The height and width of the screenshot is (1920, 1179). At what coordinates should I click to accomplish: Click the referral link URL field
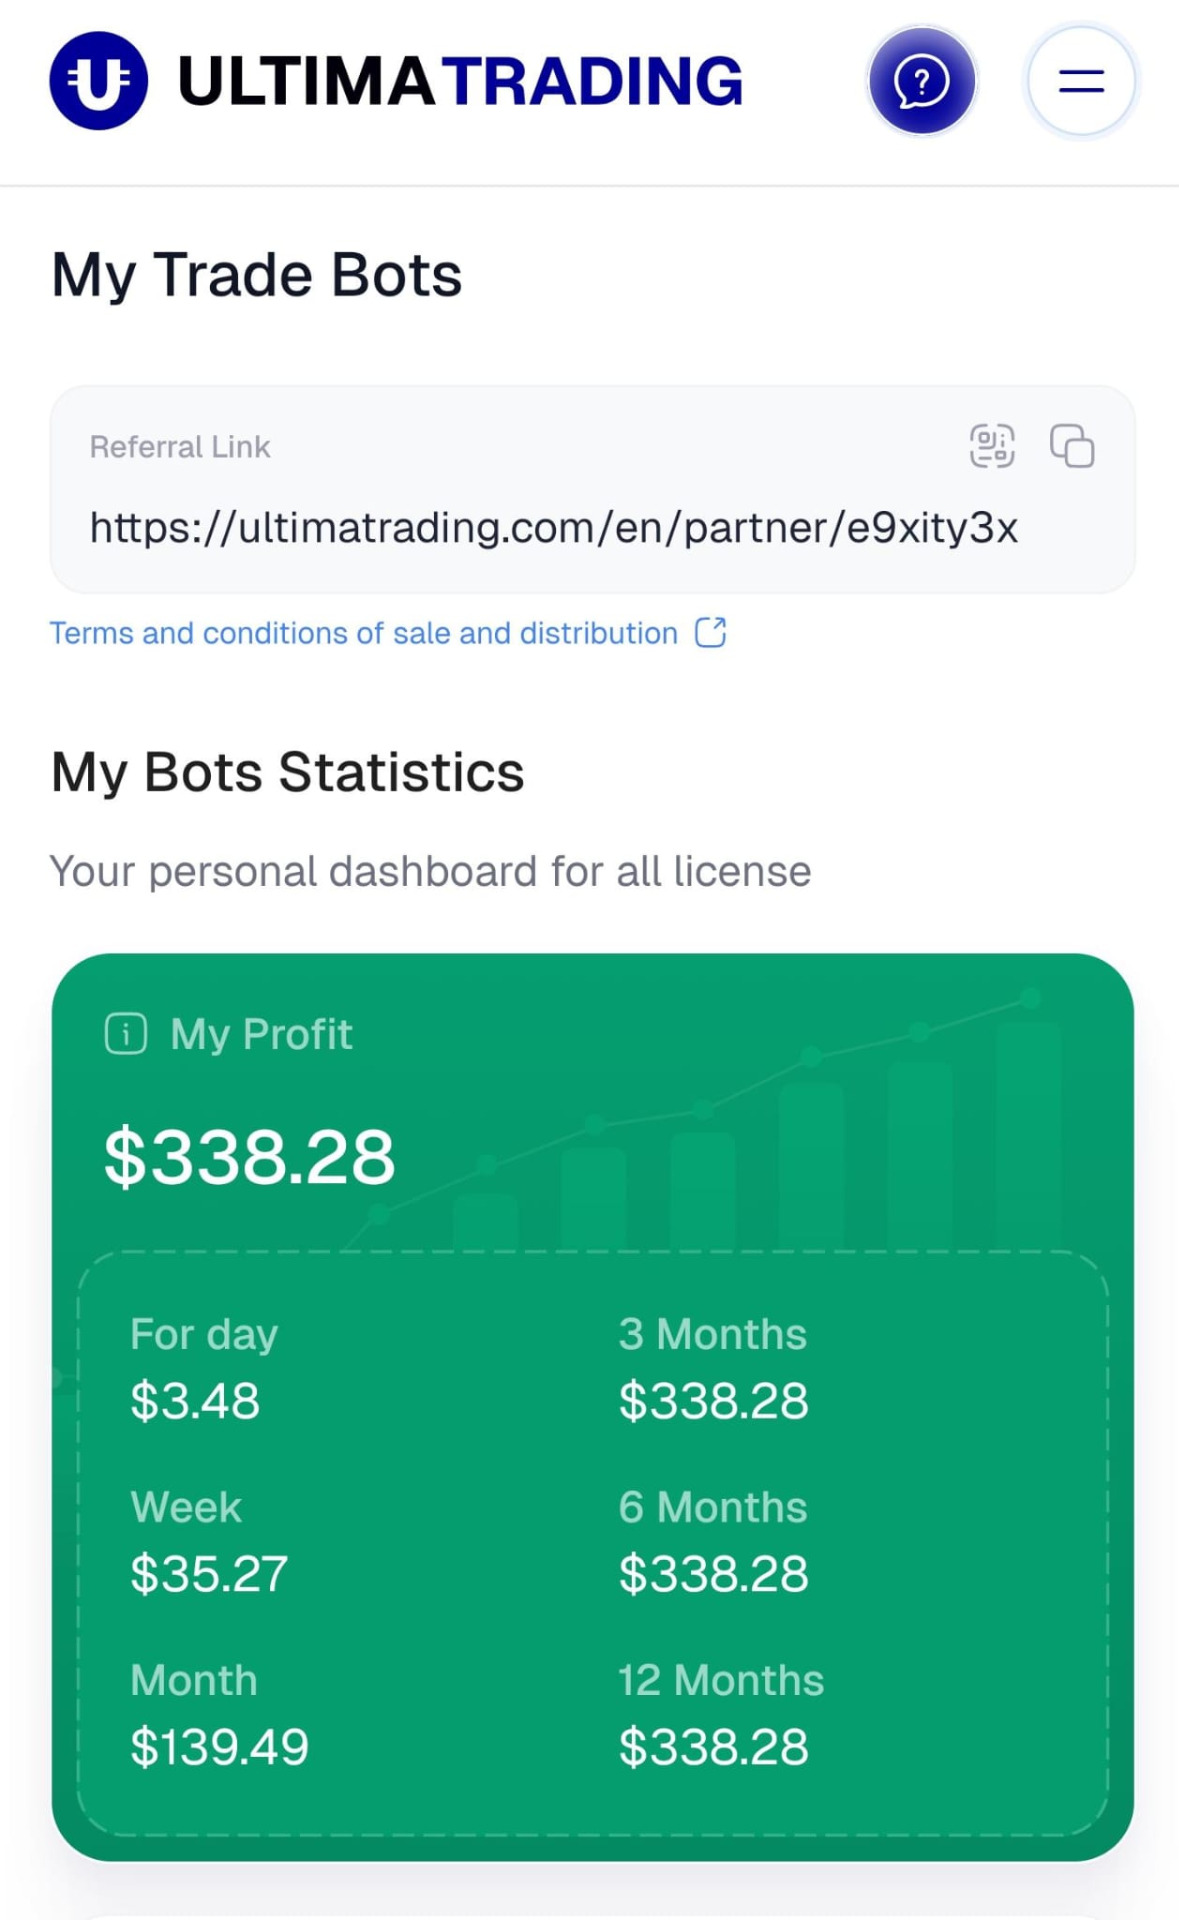553,527
